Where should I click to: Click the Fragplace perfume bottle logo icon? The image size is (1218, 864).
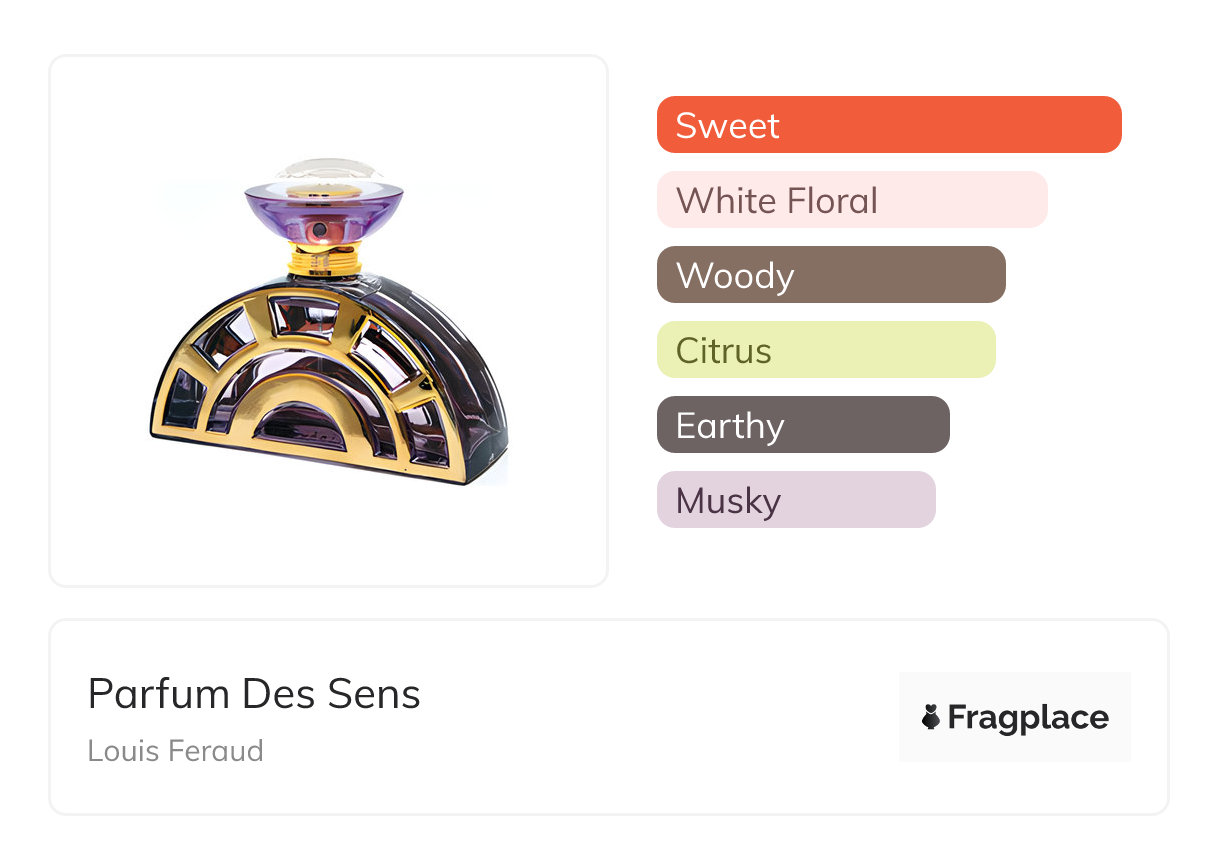pyautogui.click(x=931, y=717)
